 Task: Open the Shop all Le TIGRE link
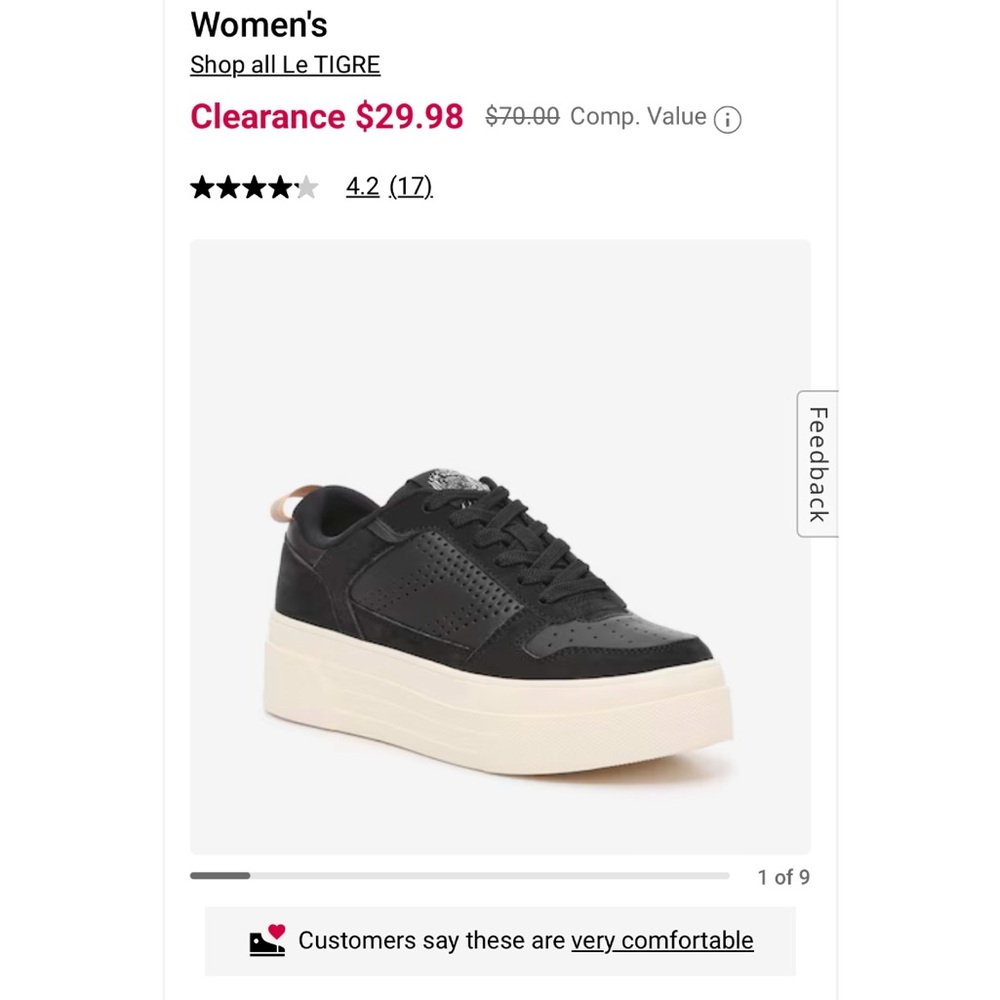click(x=285, y=64)
